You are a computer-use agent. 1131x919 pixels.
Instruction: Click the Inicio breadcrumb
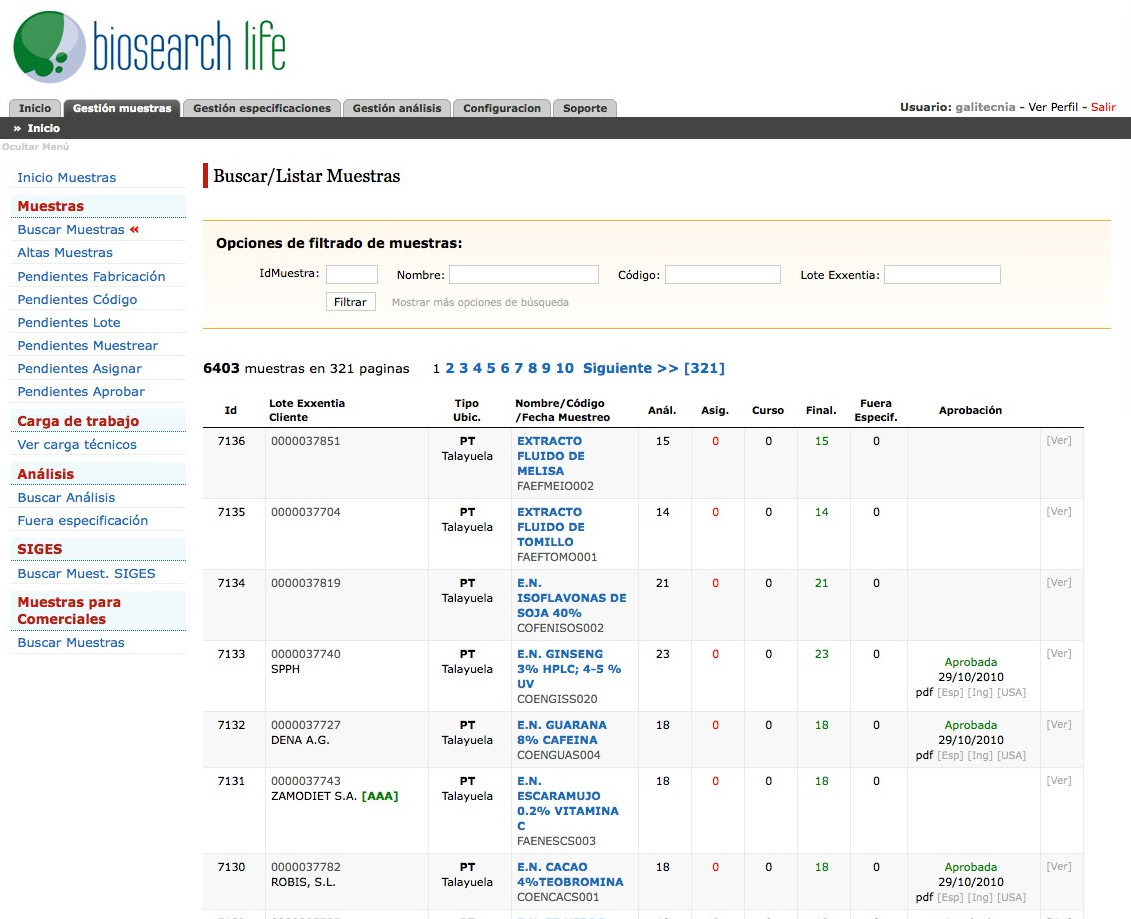[43, 128]
